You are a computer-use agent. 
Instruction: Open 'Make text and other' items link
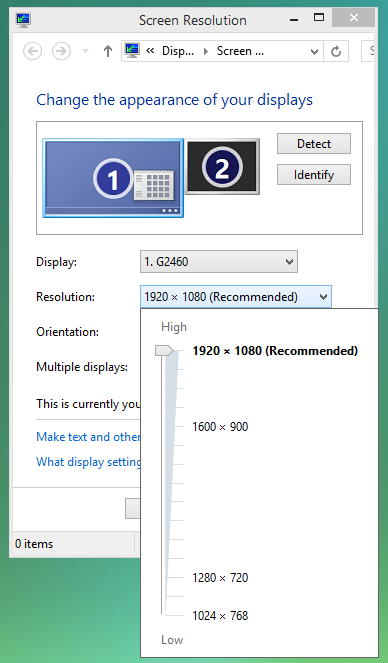[x=88, y=437]
